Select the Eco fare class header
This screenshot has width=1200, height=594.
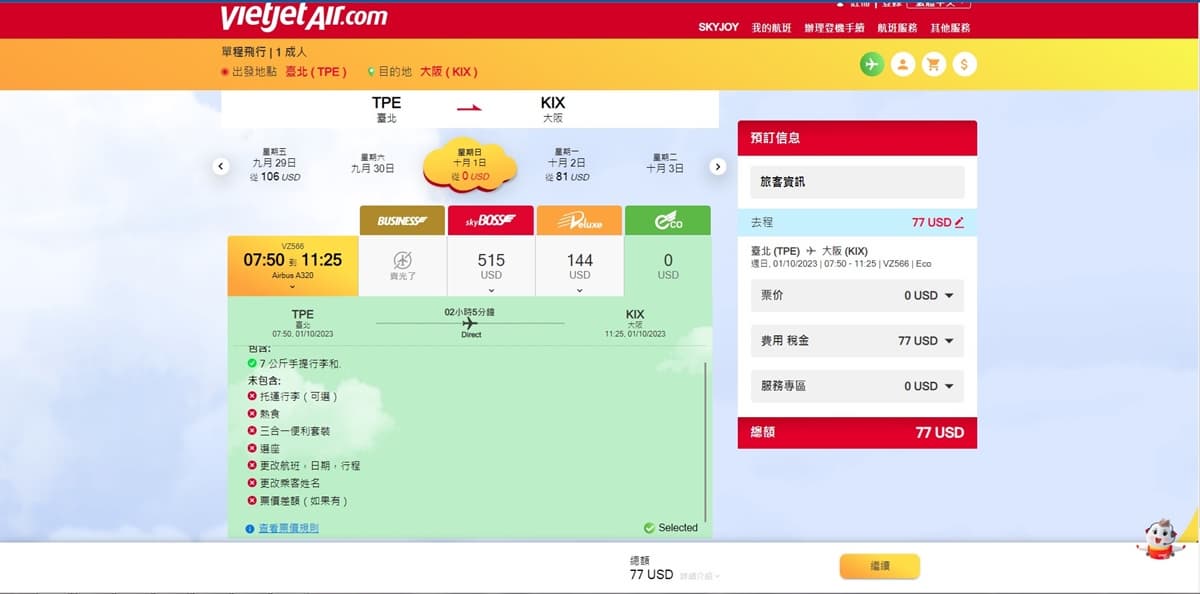(668, 221)
